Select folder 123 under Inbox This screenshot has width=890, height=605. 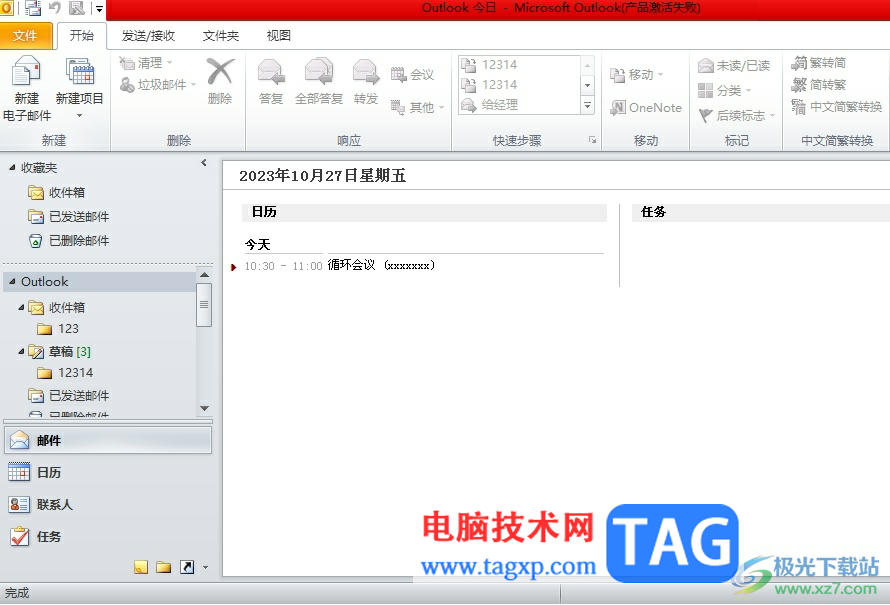pyautogui.click(x=58, y=329)
